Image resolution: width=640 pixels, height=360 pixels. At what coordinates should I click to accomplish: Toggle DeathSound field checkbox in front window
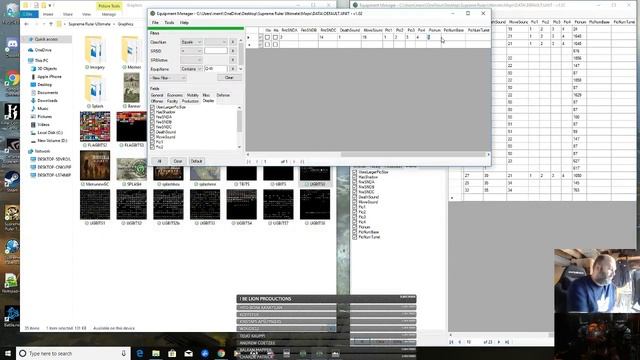click(x=152, y=132)
